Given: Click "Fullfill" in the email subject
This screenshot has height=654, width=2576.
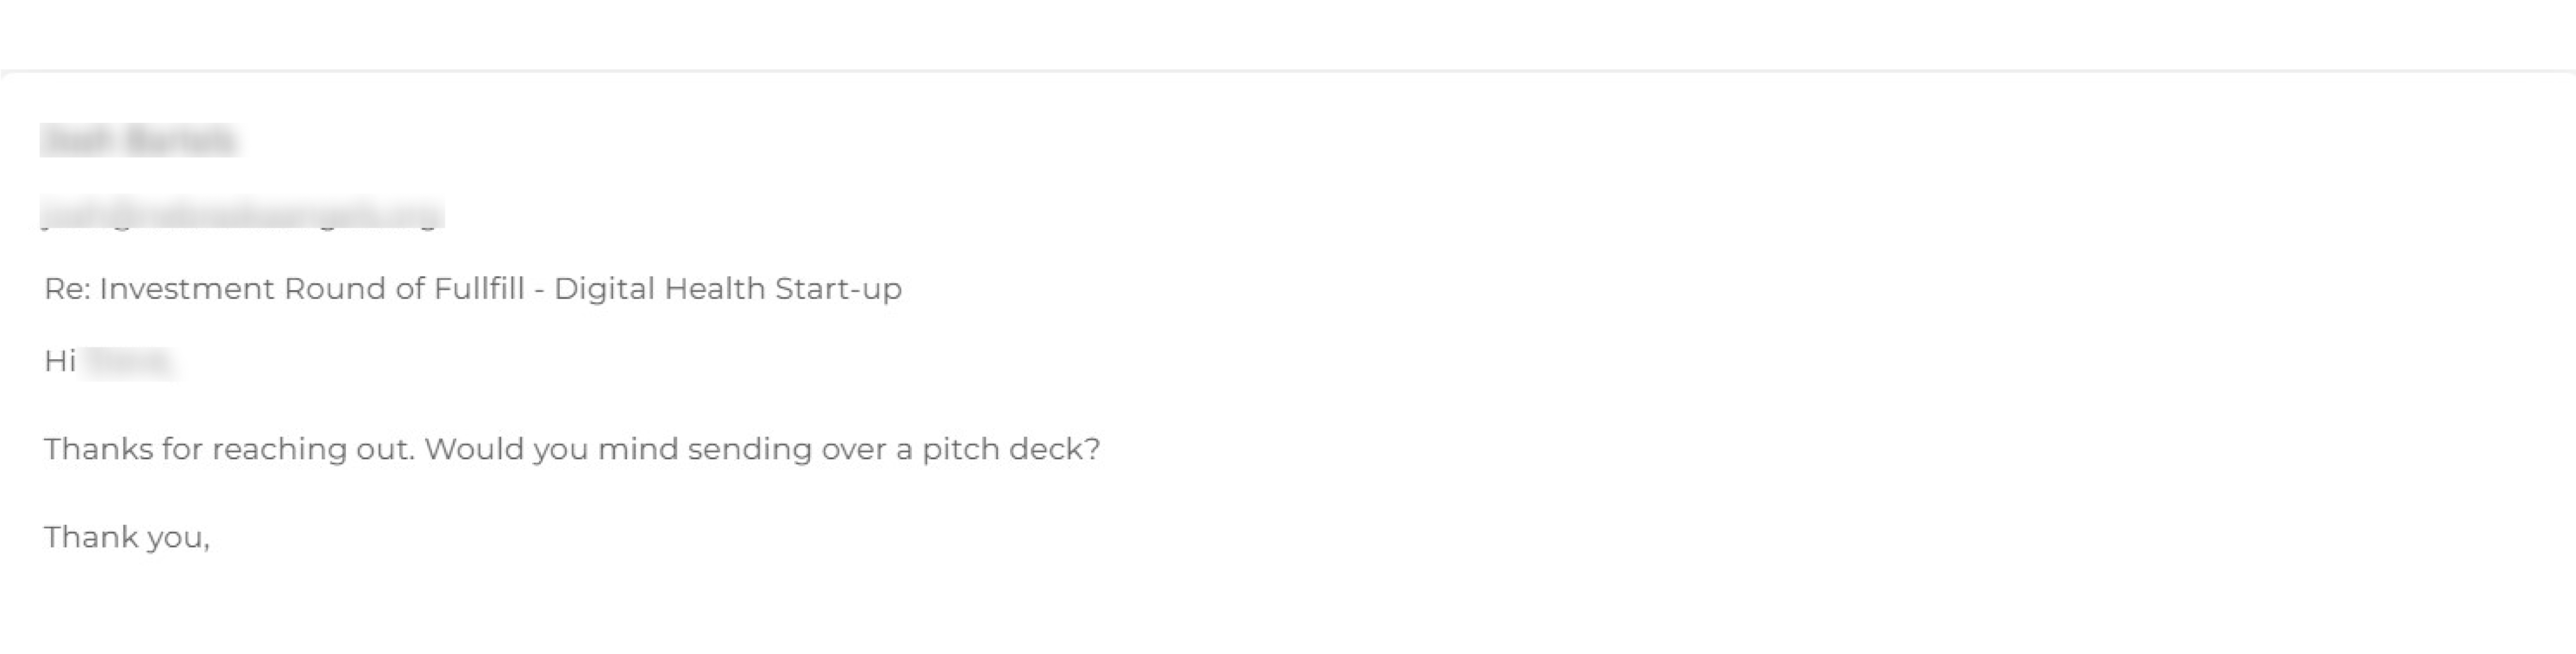Looking at the screenshot, I should 478,289.
